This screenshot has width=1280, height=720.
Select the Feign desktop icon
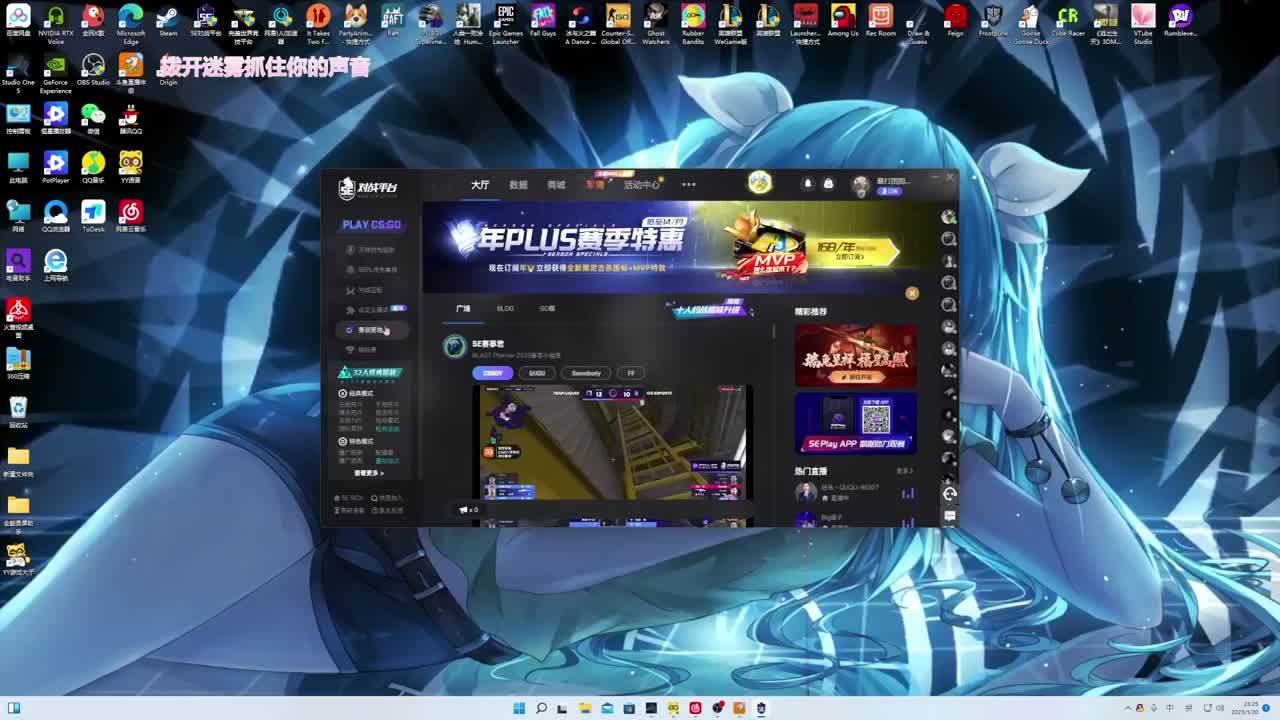tap(956, 20)
